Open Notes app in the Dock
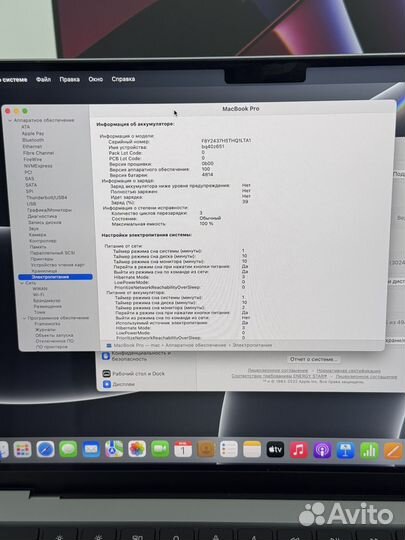This screenshot has width=405, height=540. click(x=252, y=449)
